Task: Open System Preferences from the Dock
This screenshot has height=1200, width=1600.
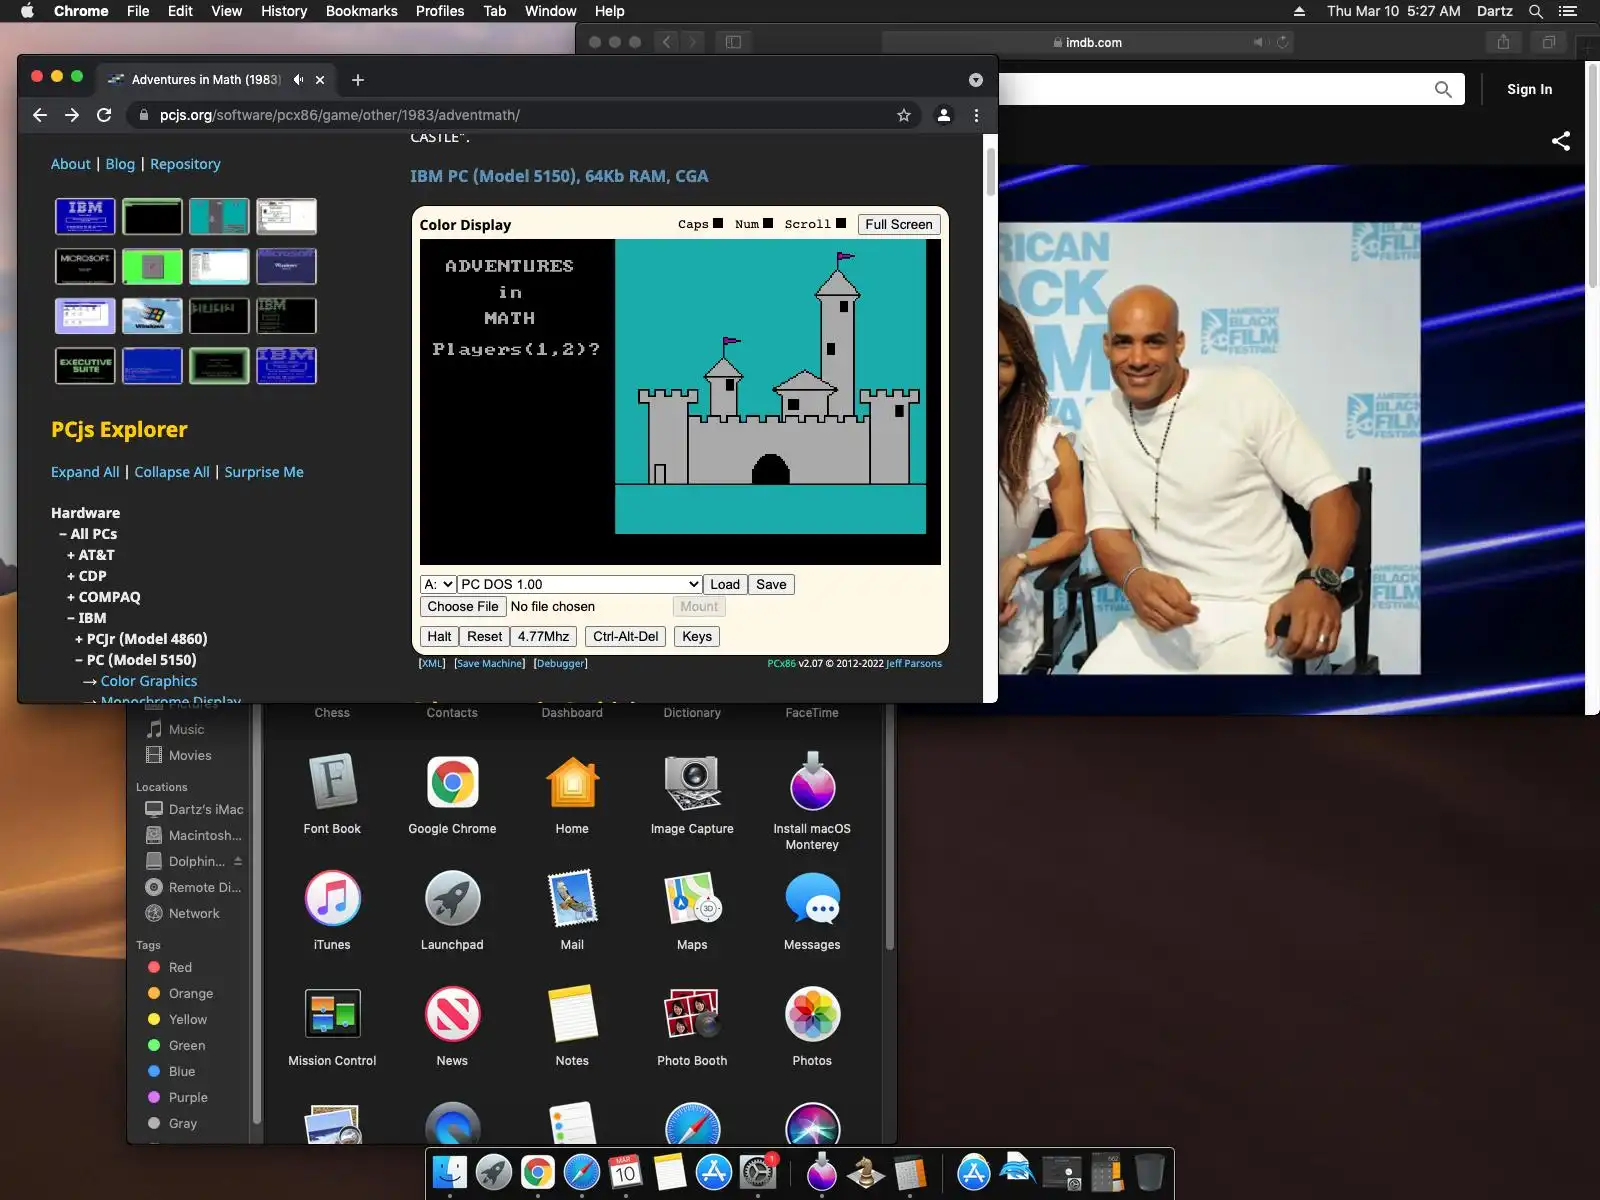Action: pos(758,1172)
